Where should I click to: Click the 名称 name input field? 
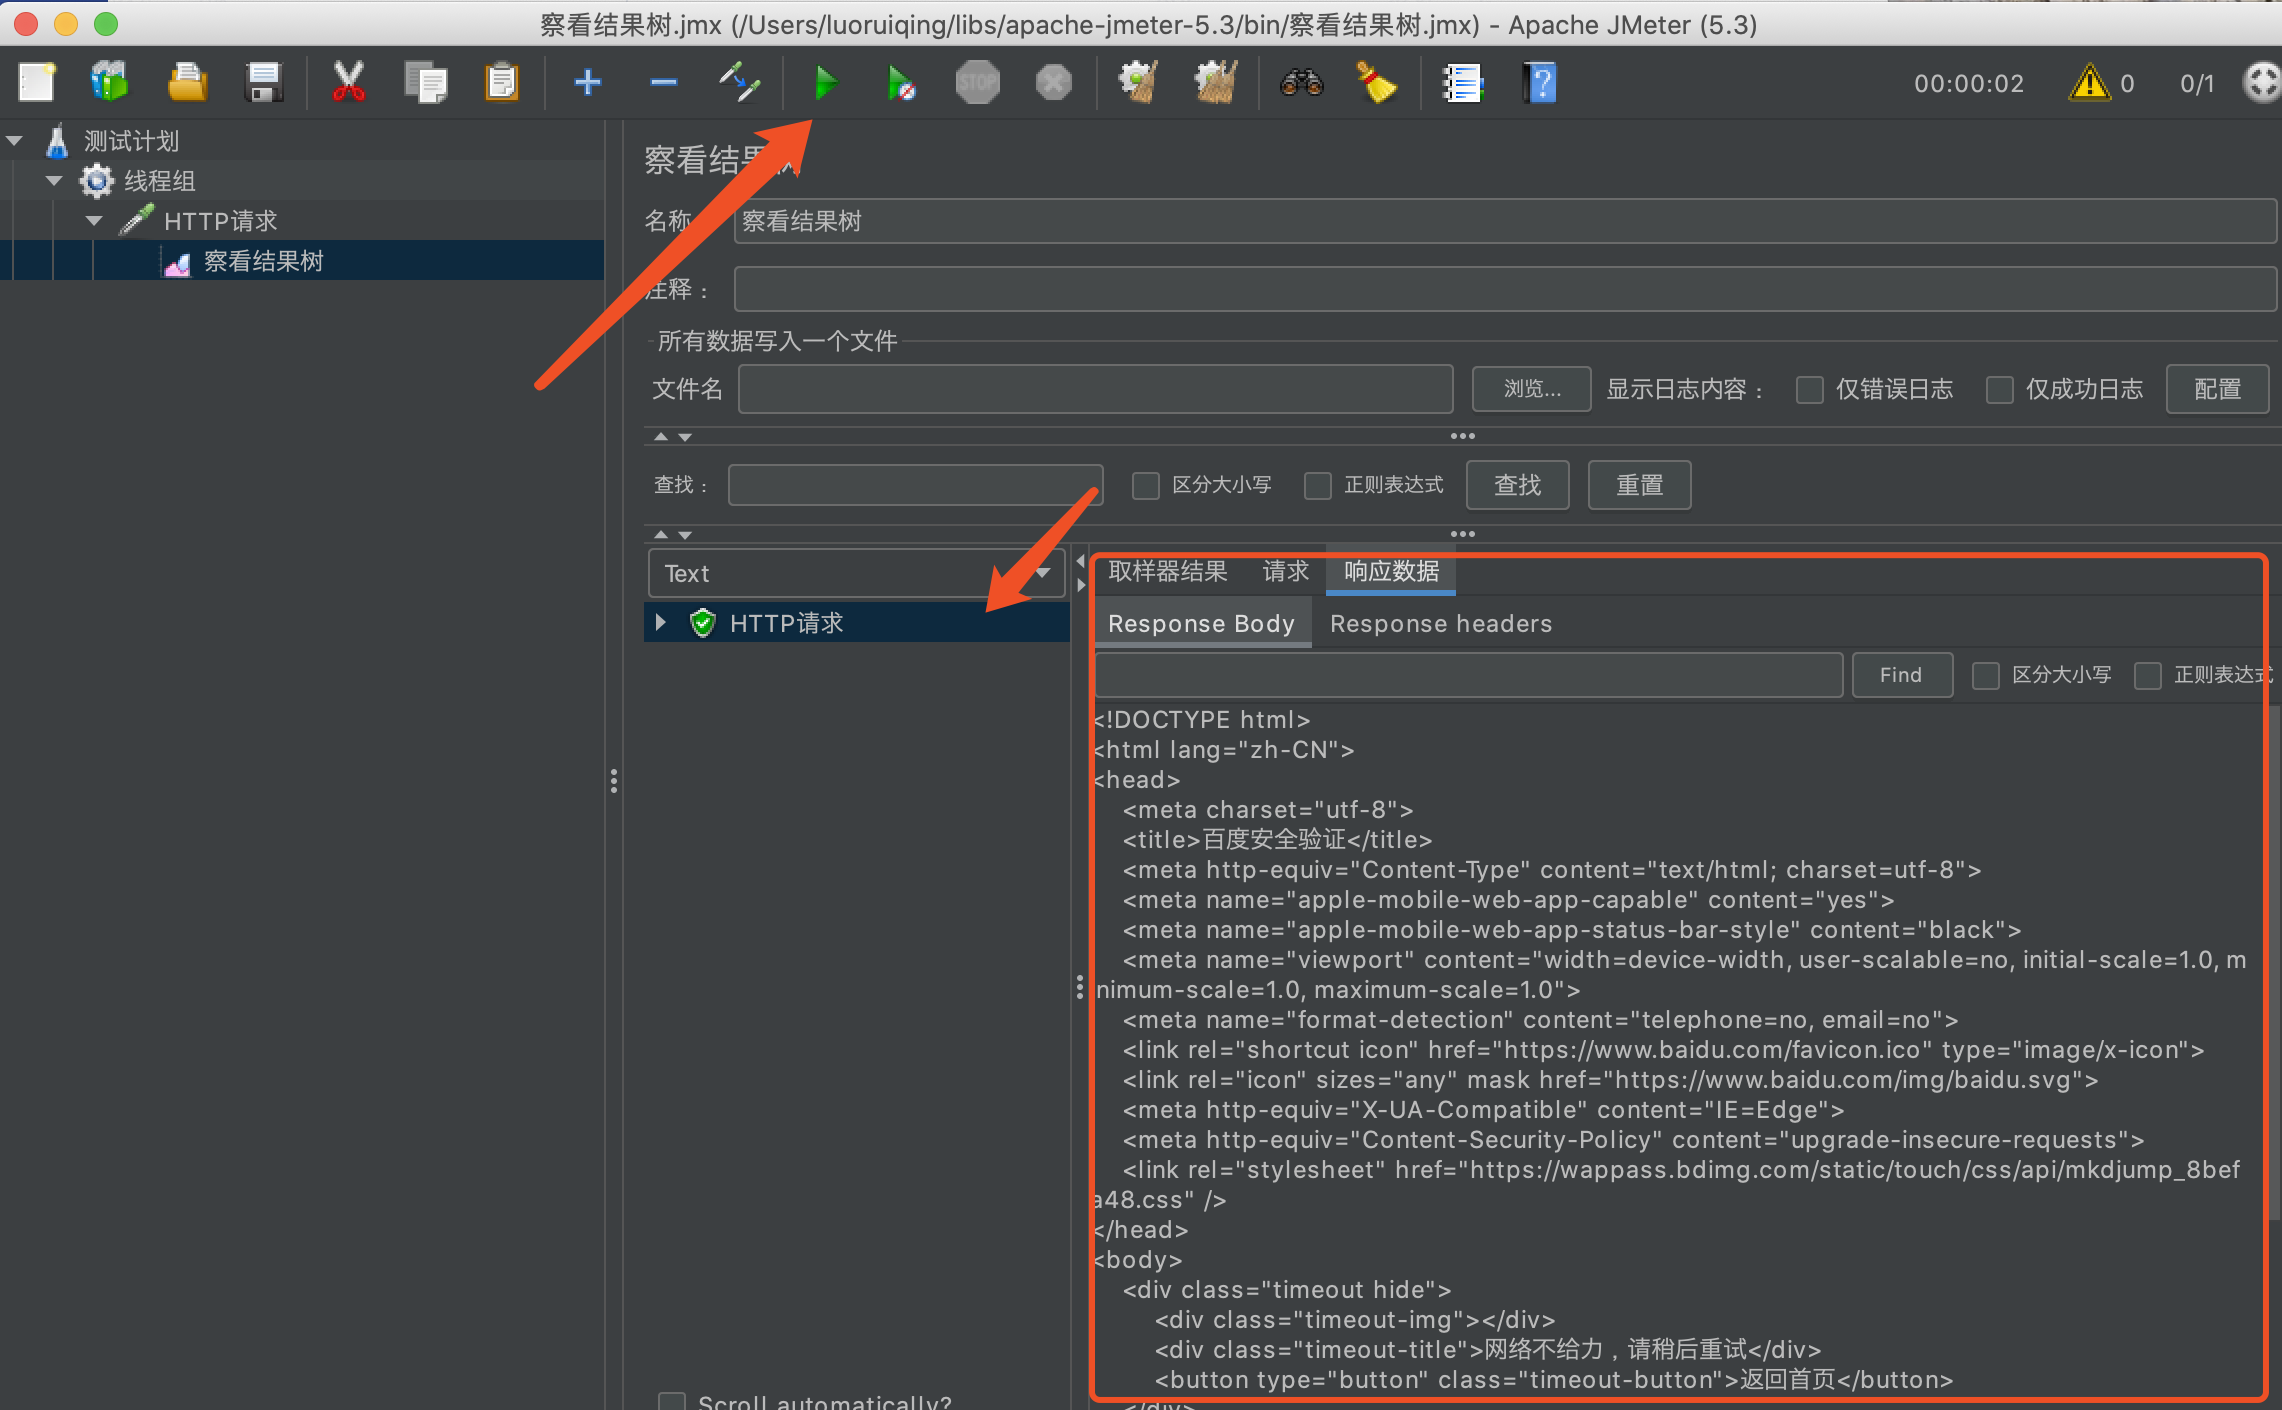[1505, 221]
